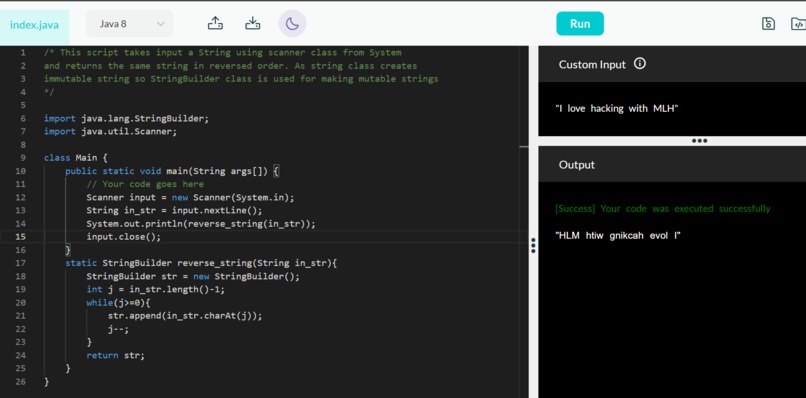The width and height of the screenshot is (806, 398).
Task: Click the line "class Main {"
Action: [x=76, y=158]
